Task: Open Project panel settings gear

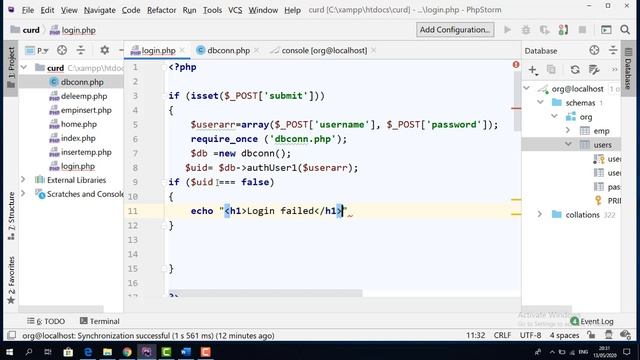Action: coord(104,50)
